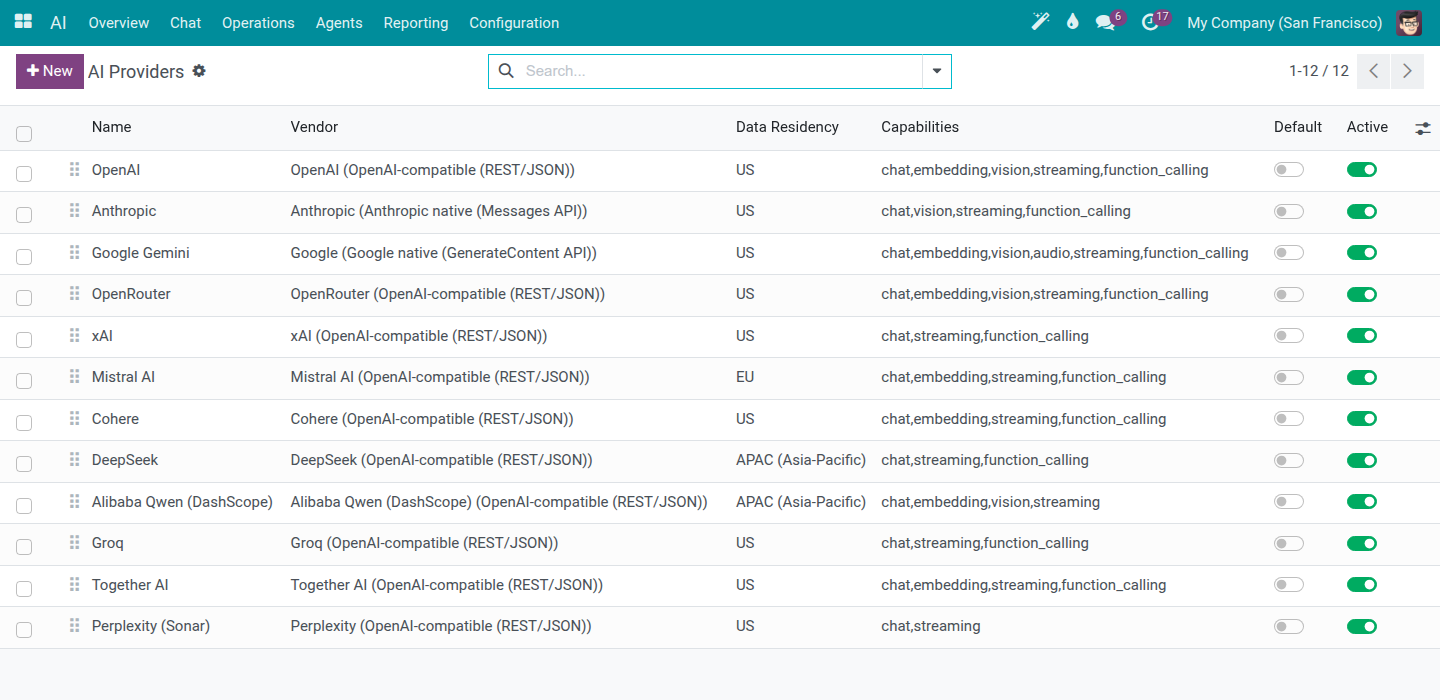Grab drag handle of OpenRouter row
The width and height of the screenshot is (1440, 700).
(74, 294)
